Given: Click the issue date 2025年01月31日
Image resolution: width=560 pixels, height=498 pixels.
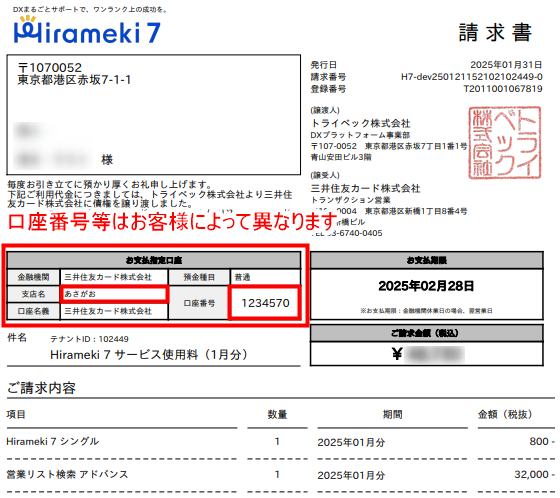Looking at the screenshot, I should pyautogui.click(x=506, y=65).
